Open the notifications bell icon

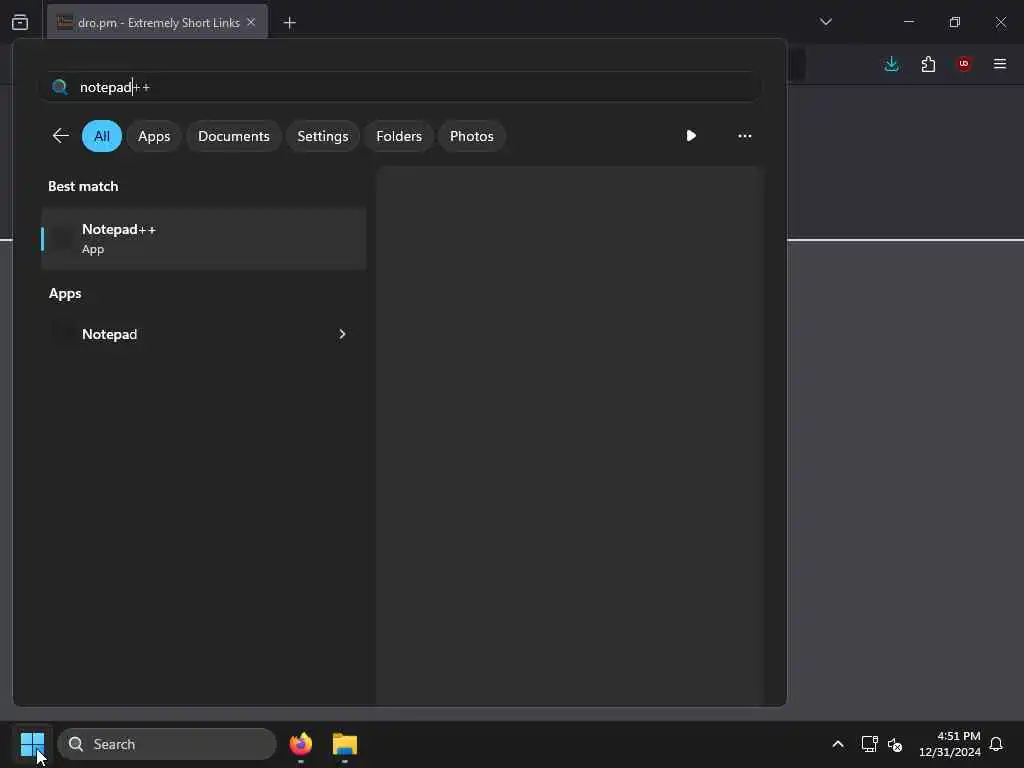point(996,744)
